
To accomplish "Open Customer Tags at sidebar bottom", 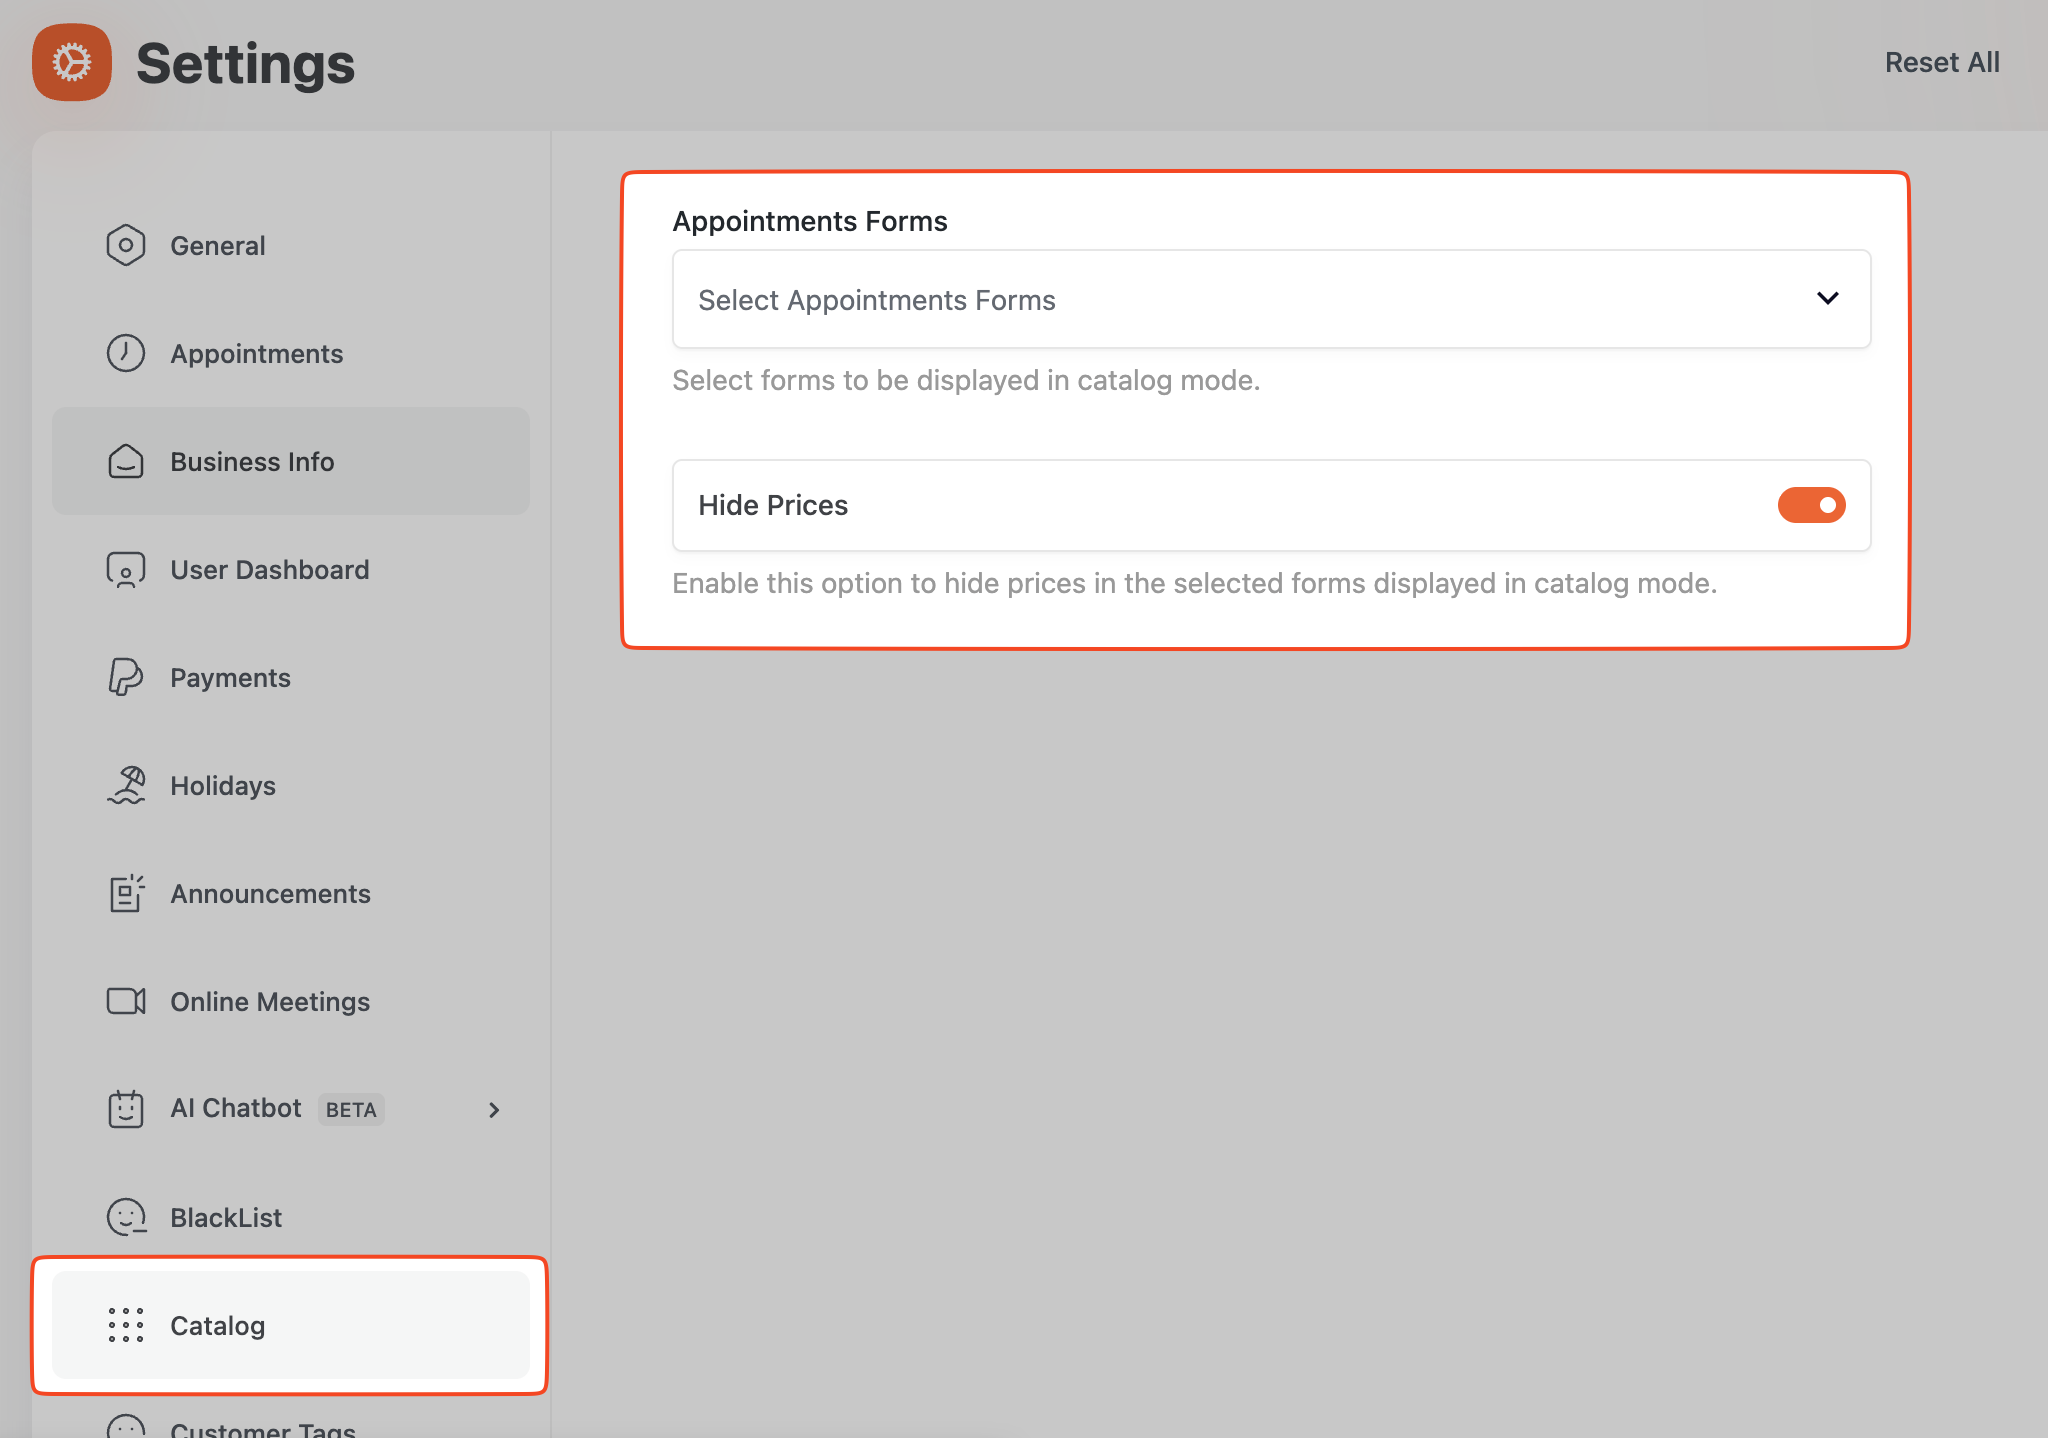I will [x=262, y=1428].
